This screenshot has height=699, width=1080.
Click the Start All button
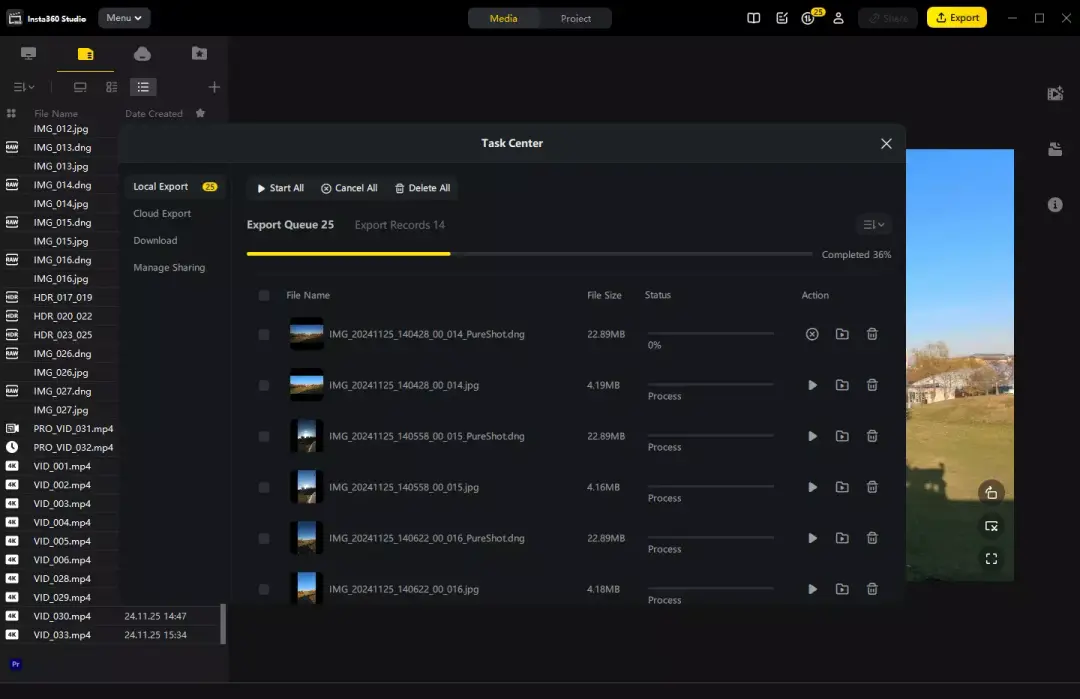(x=280, y=188)
